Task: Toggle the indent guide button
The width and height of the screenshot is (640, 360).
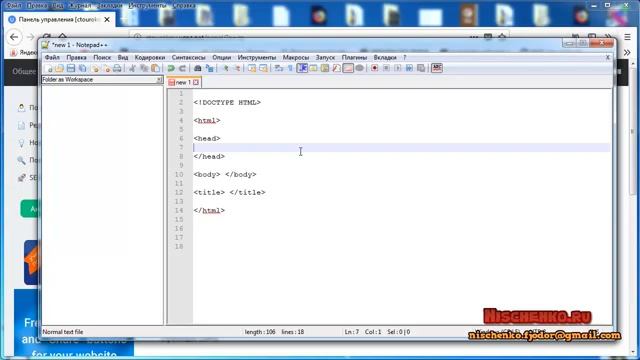Action: tap(302, 68)
